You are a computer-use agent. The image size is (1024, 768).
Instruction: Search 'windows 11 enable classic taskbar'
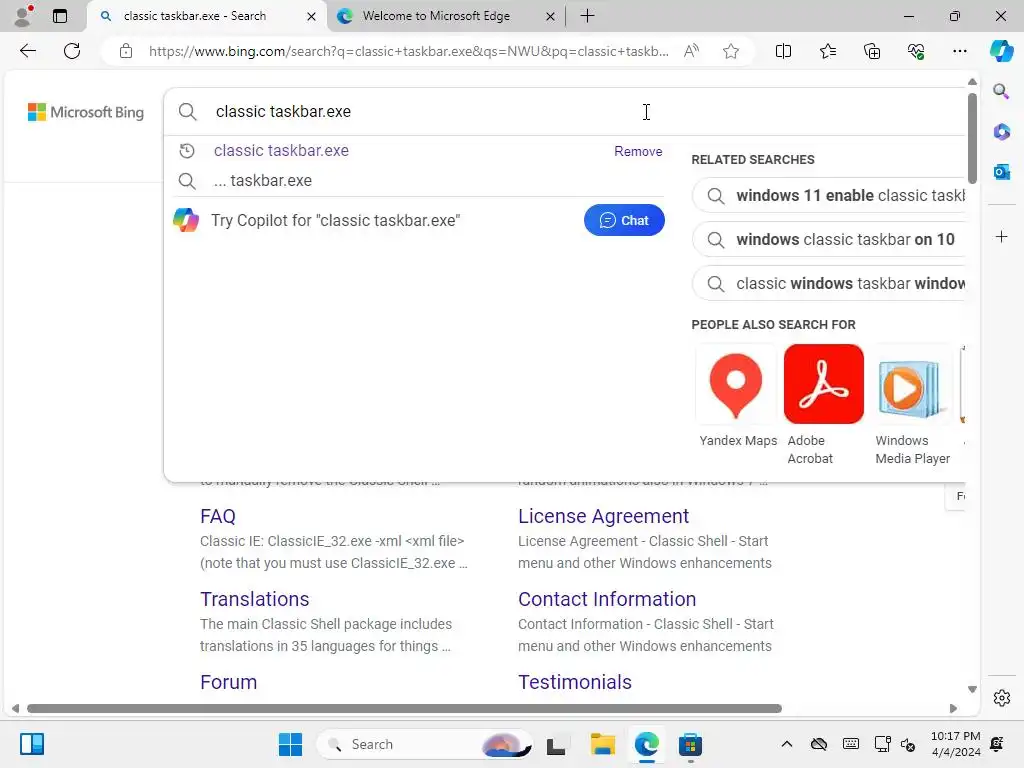pyautogui.click(x=828, y=195)
